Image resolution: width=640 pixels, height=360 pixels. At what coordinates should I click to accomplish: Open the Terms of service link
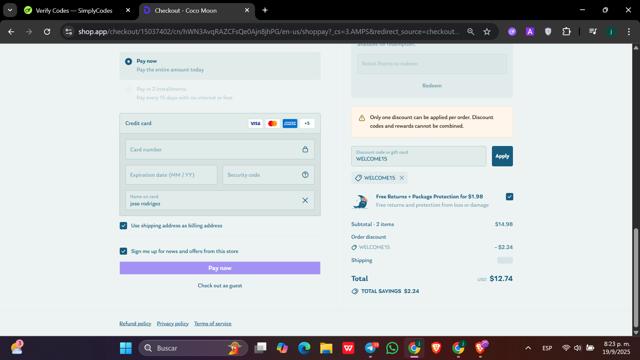click(213, 324)
